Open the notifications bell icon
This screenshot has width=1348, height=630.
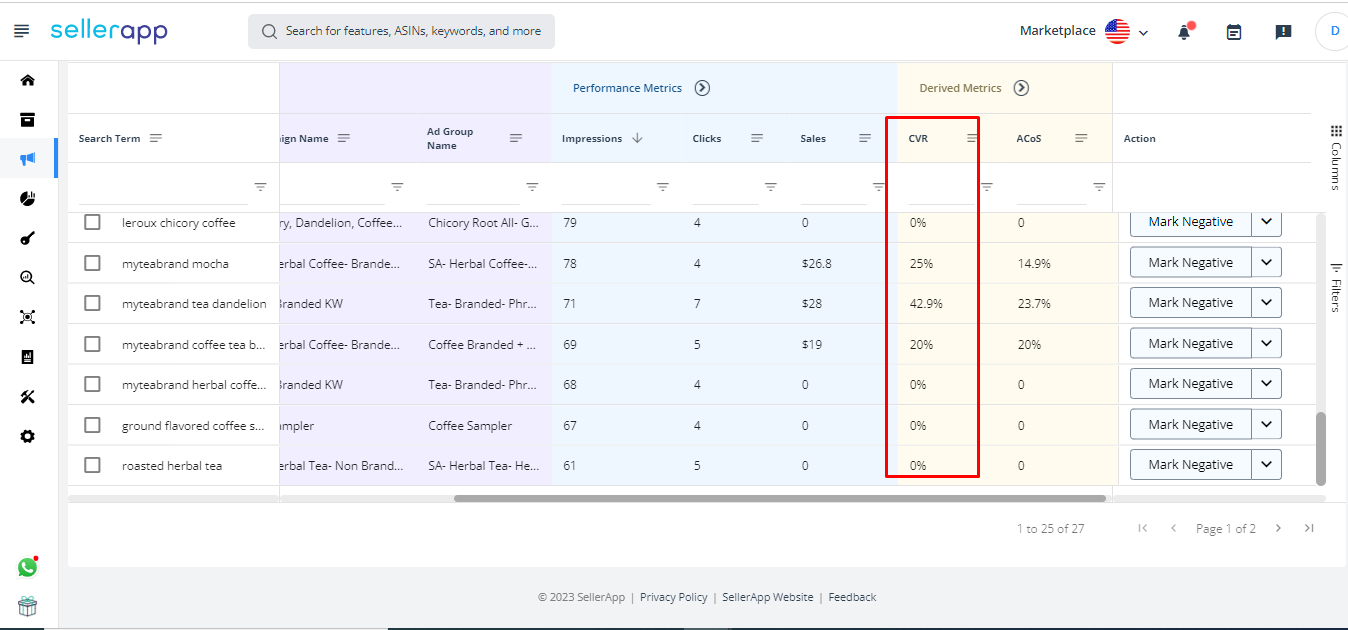(x=1183, y=31)
